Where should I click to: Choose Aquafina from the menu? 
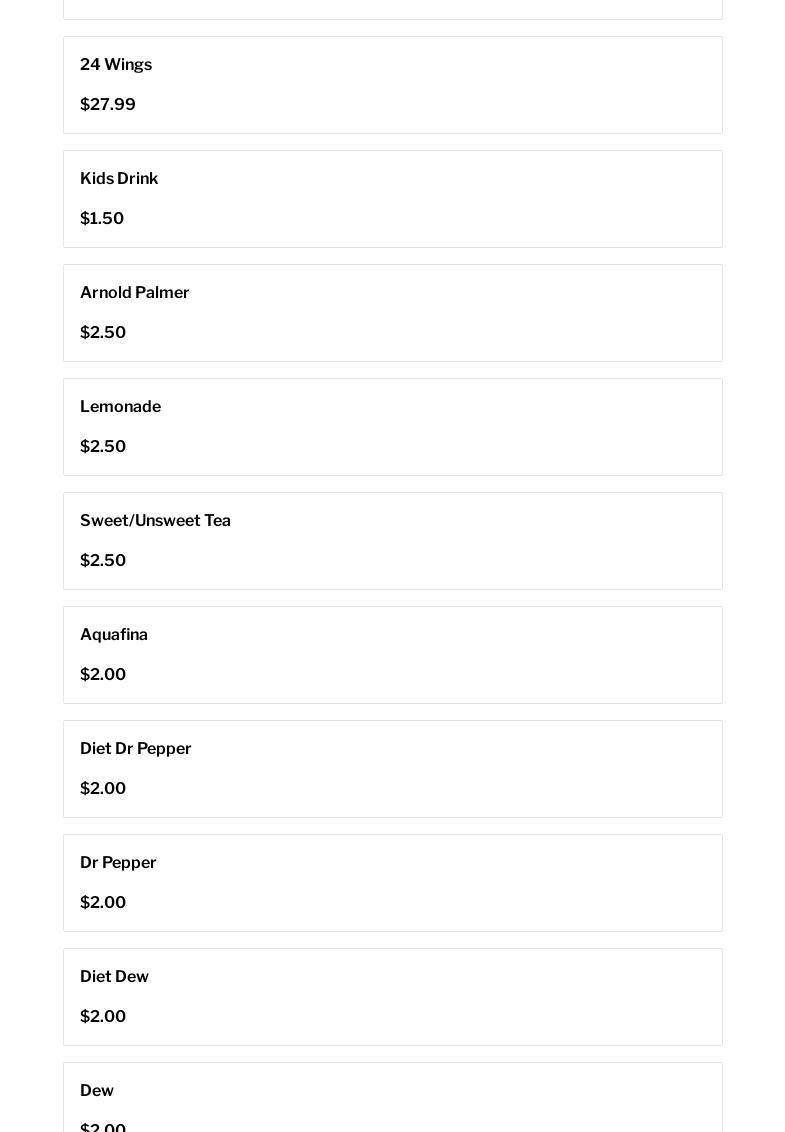(x=114, y=635)
